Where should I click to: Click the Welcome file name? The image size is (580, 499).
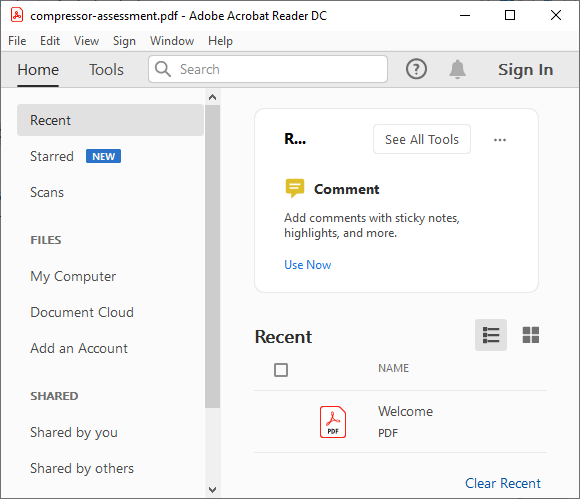[405, 411]
